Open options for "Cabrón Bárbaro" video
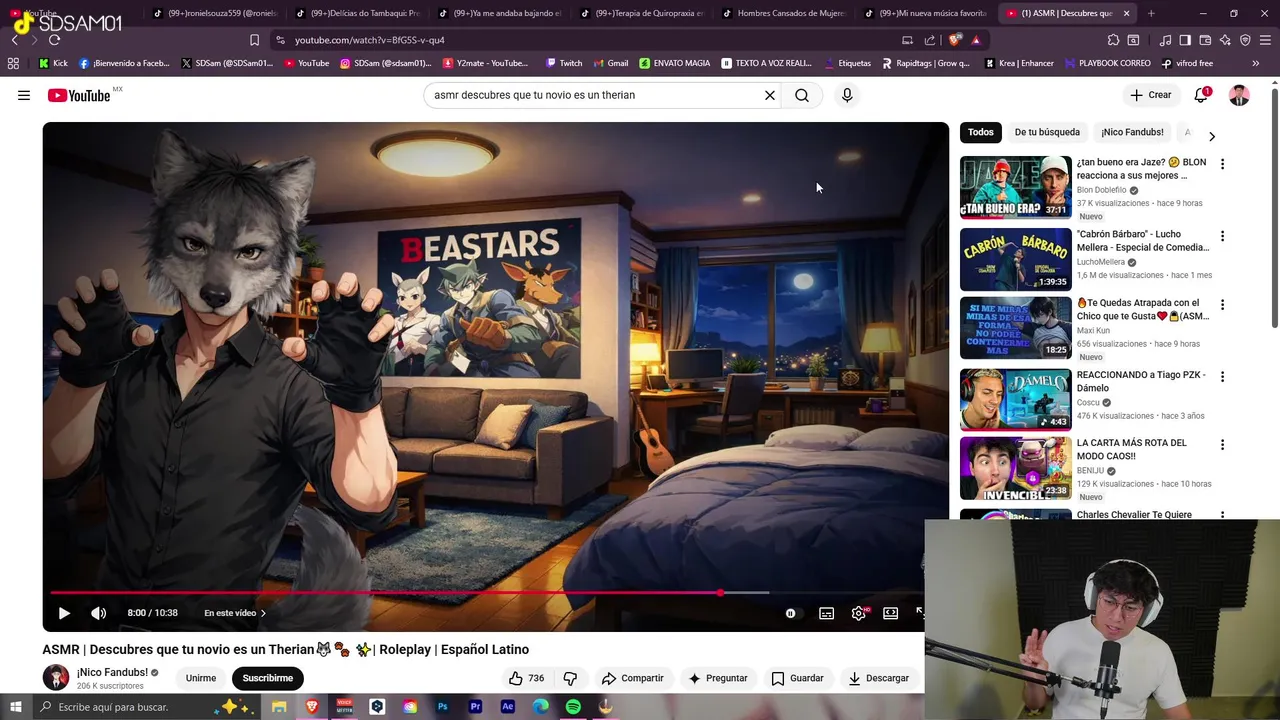The height and width of the screenshot is (720, 1280). [x=1222, y=236]
